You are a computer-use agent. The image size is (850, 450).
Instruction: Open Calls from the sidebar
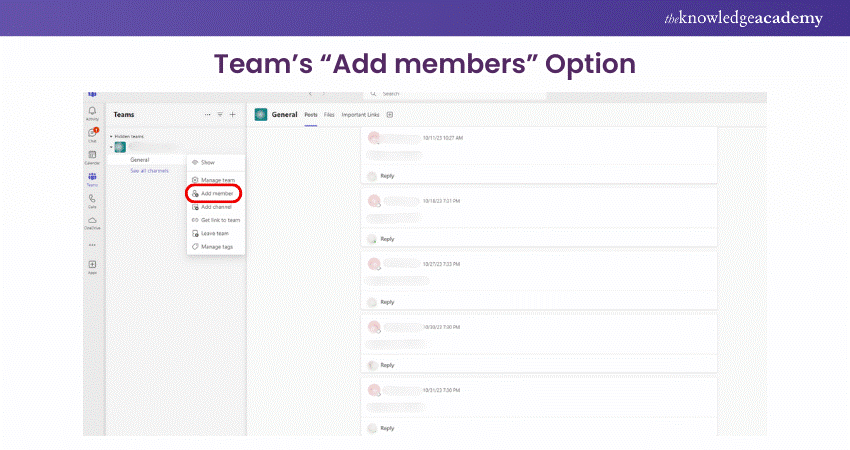coord(92,200)
